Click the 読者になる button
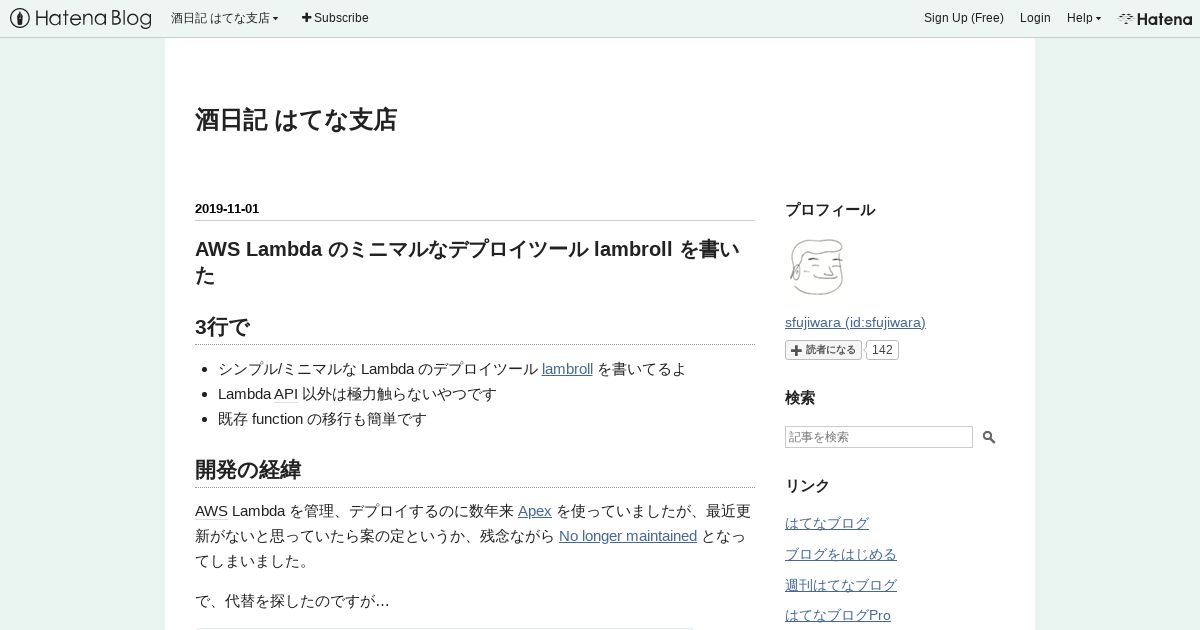Viewport: 1200px width, 630px height. tap(823, 350)
